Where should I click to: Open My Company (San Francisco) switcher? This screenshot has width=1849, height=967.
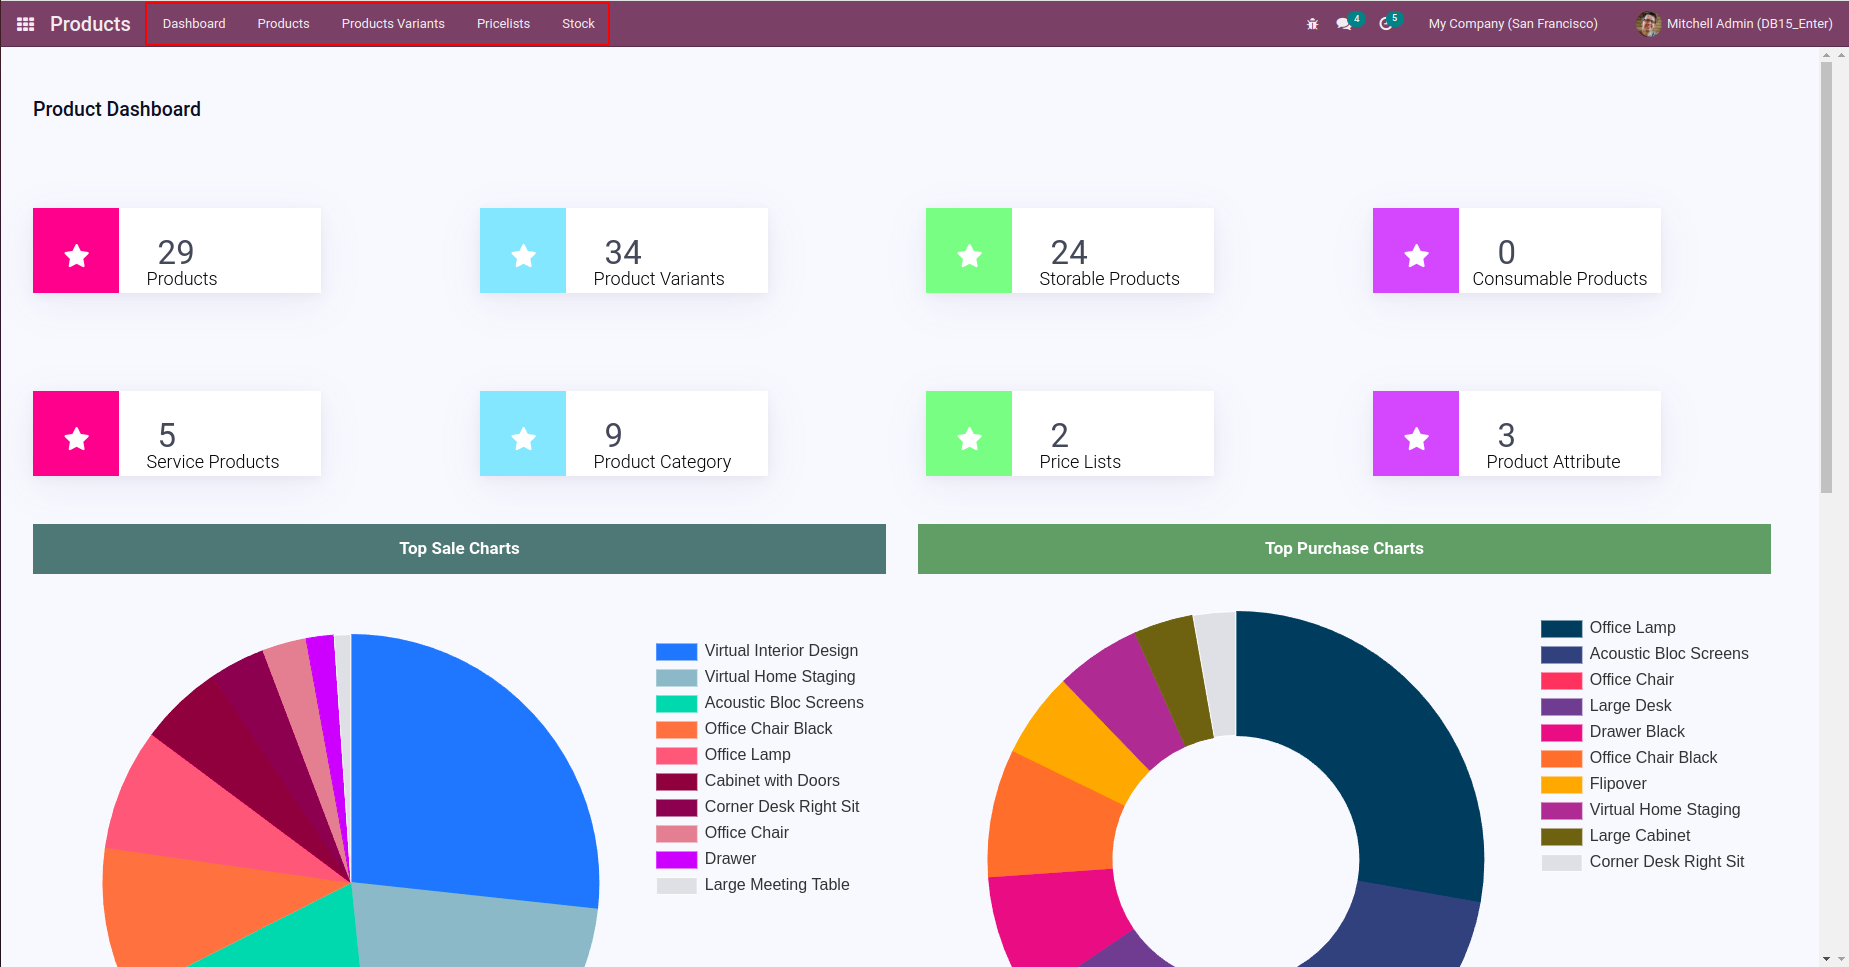click(x=1513, y=24)
